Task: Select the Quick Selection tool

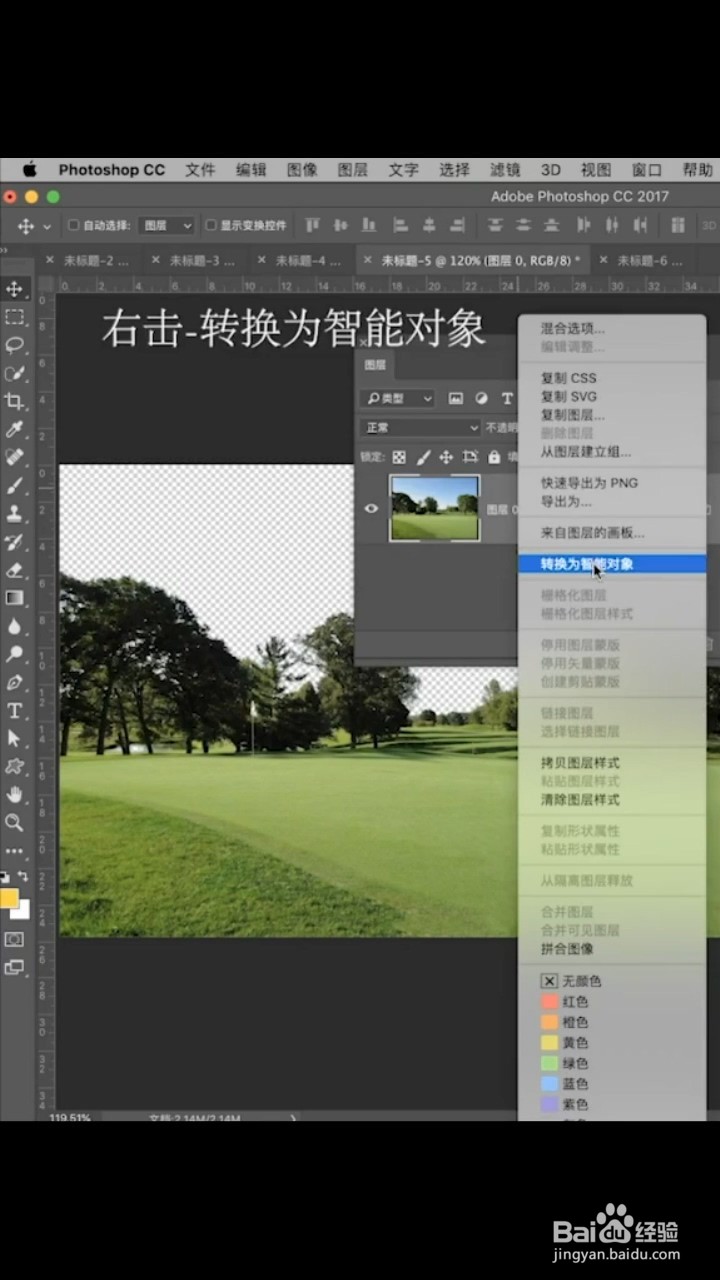Action: 14,373
